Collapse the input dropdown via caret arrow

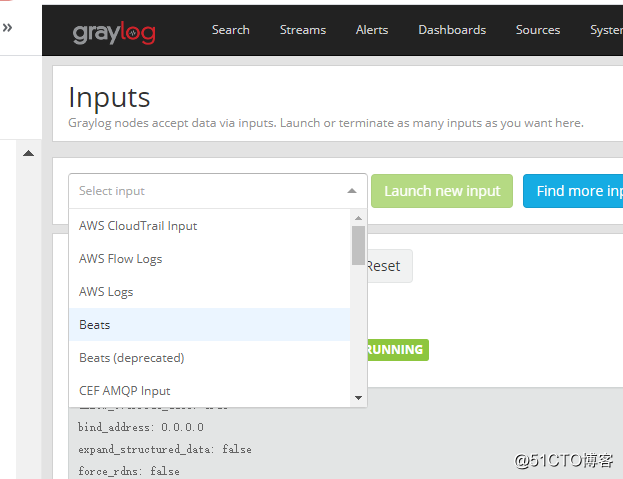(x=352, y=191)
